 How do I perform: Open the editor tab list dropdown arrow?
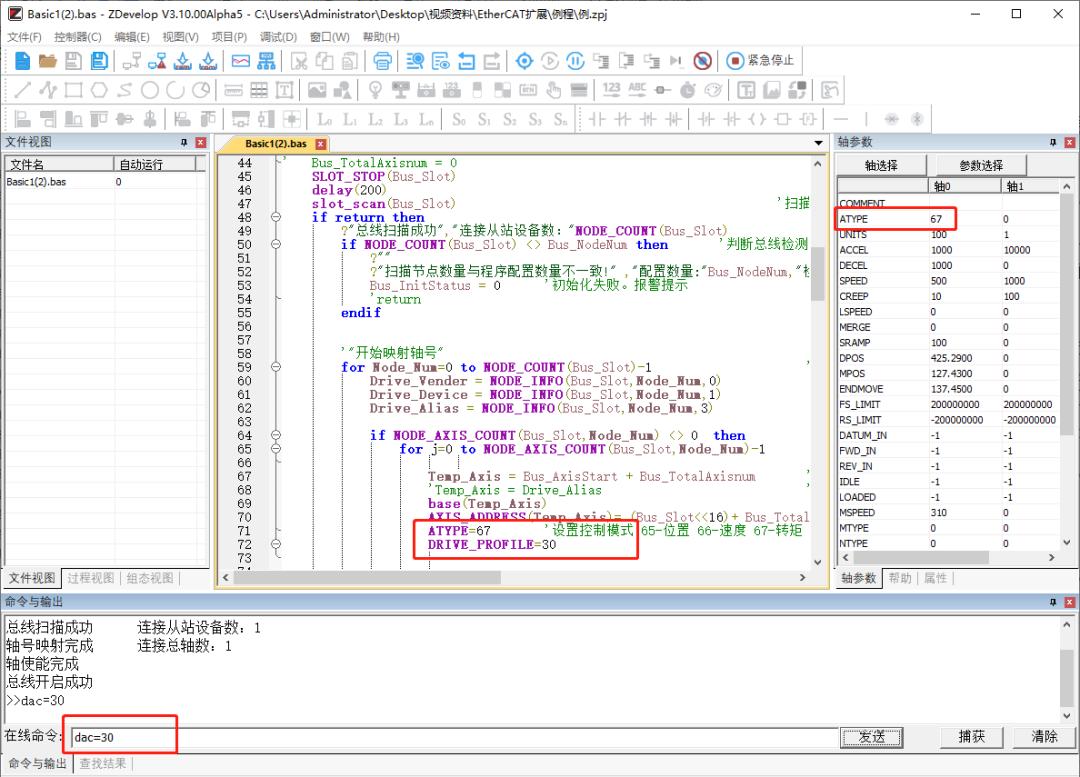(x=819, y=144)
